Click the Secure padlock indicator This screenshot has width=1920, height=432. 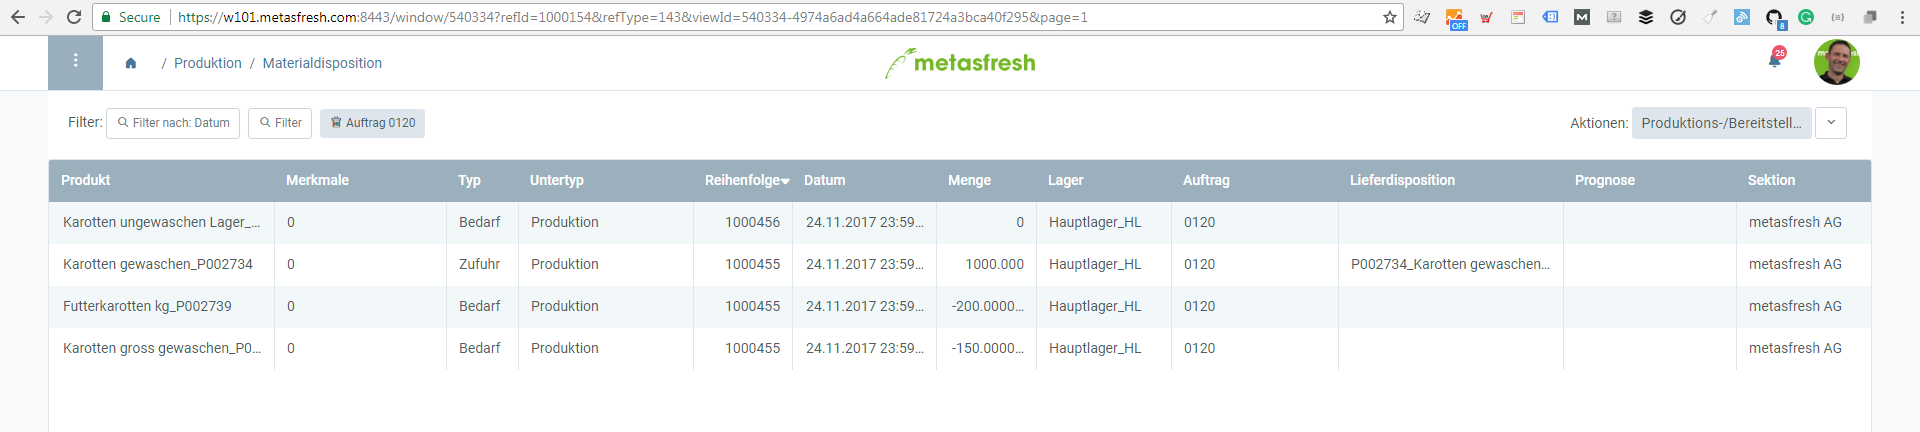click(x=131, y=17)
